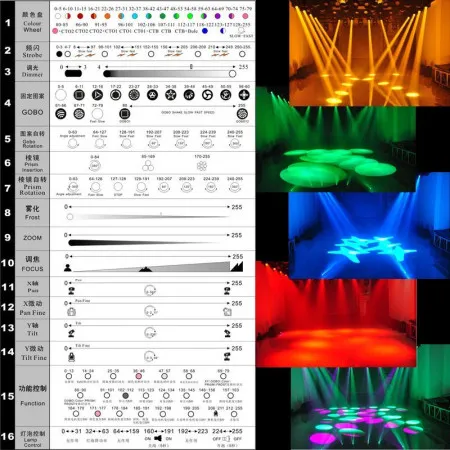
Task: Choose the ring gobo labeled 17-22
Action: click(x=116, y=95)
